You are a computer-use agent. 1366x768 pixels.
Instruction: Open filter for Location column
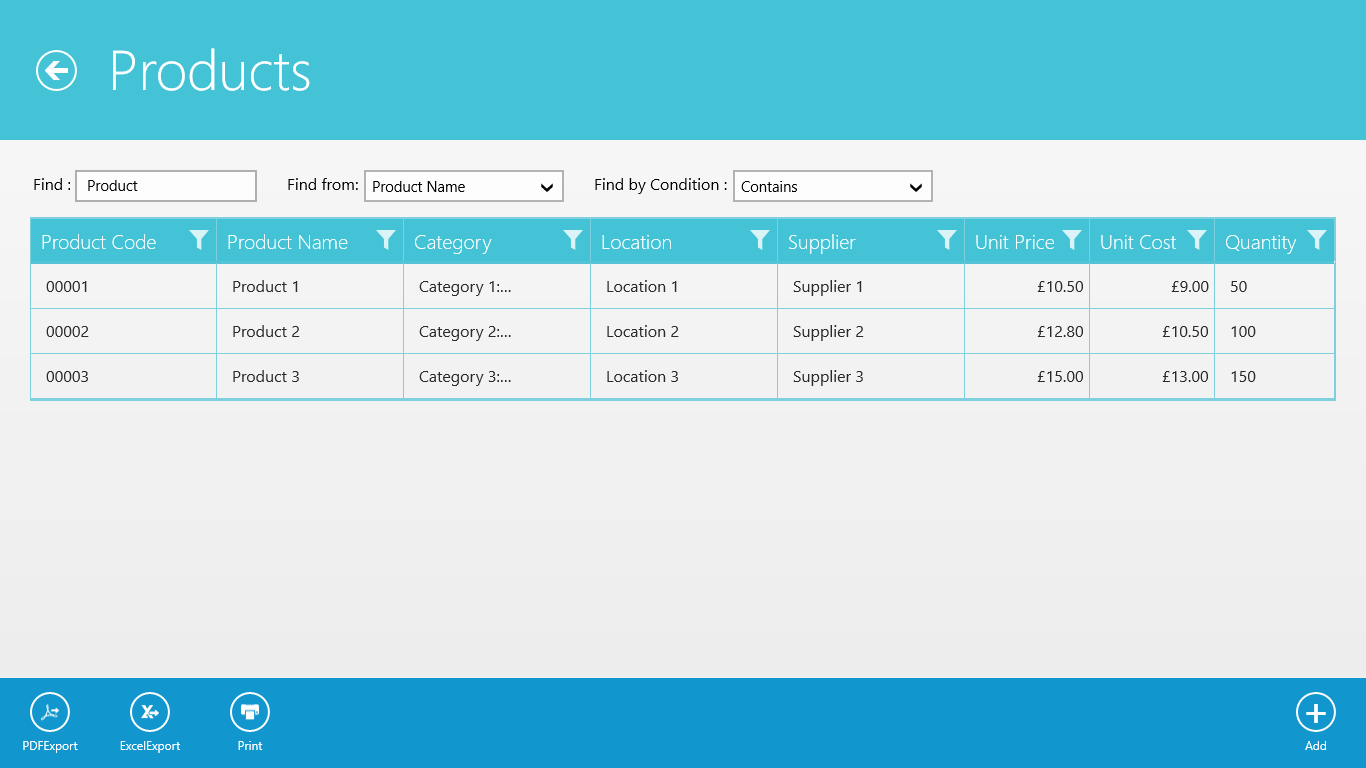pyautogui.click(x=760, y=240)
